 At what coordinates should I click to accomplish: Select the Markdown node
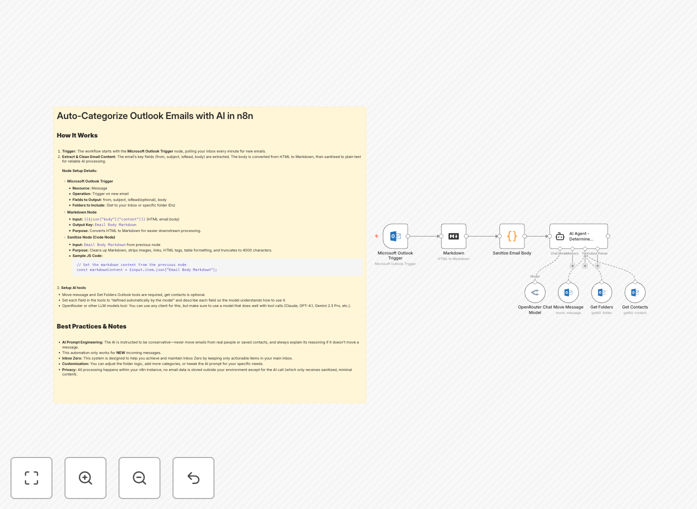[x=453, y=236]
